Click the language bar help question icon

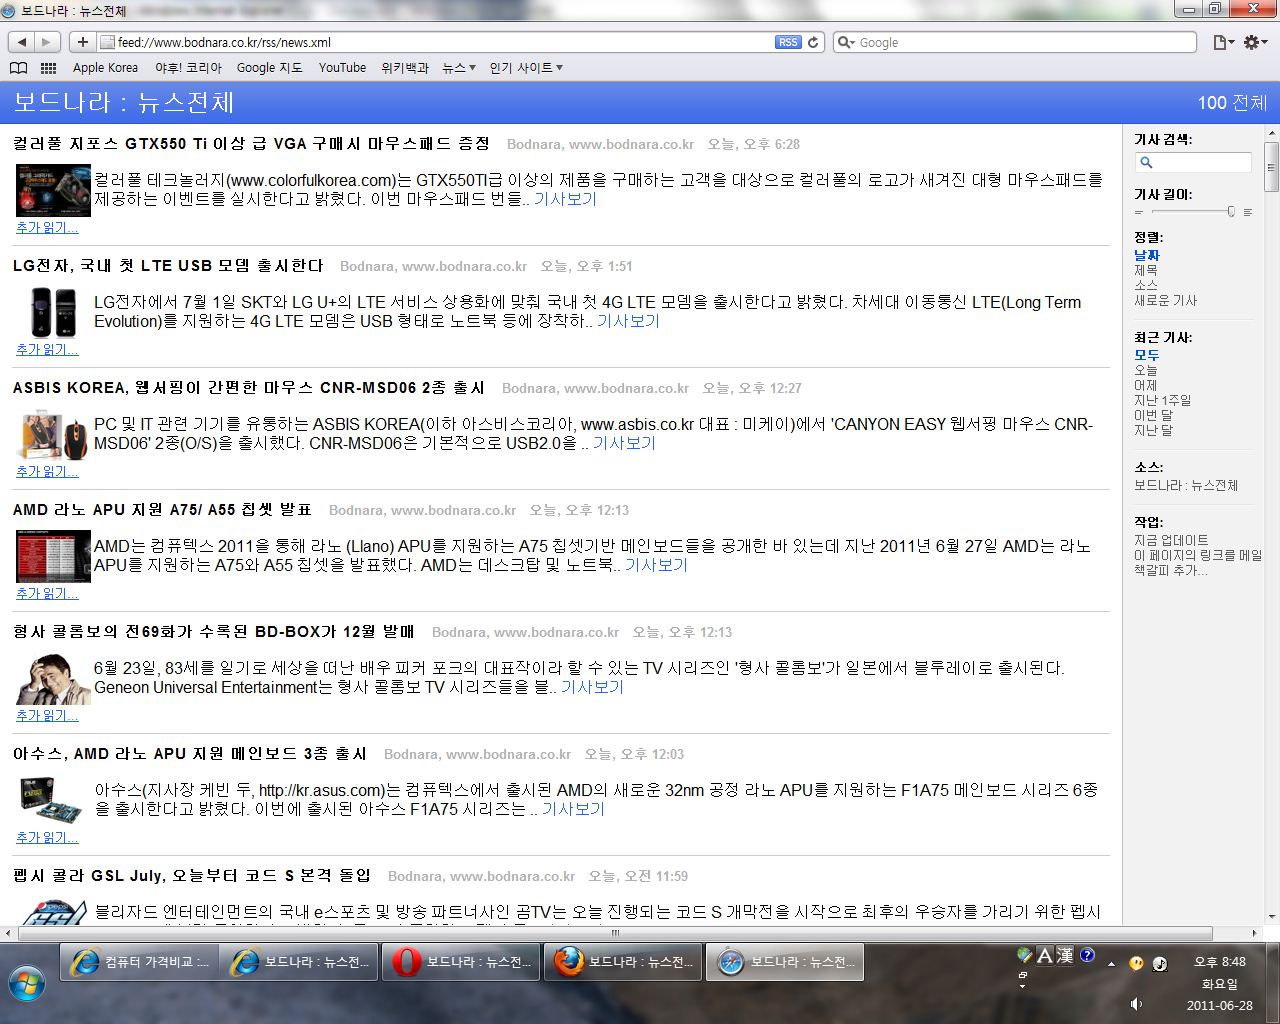[1087, 955]
